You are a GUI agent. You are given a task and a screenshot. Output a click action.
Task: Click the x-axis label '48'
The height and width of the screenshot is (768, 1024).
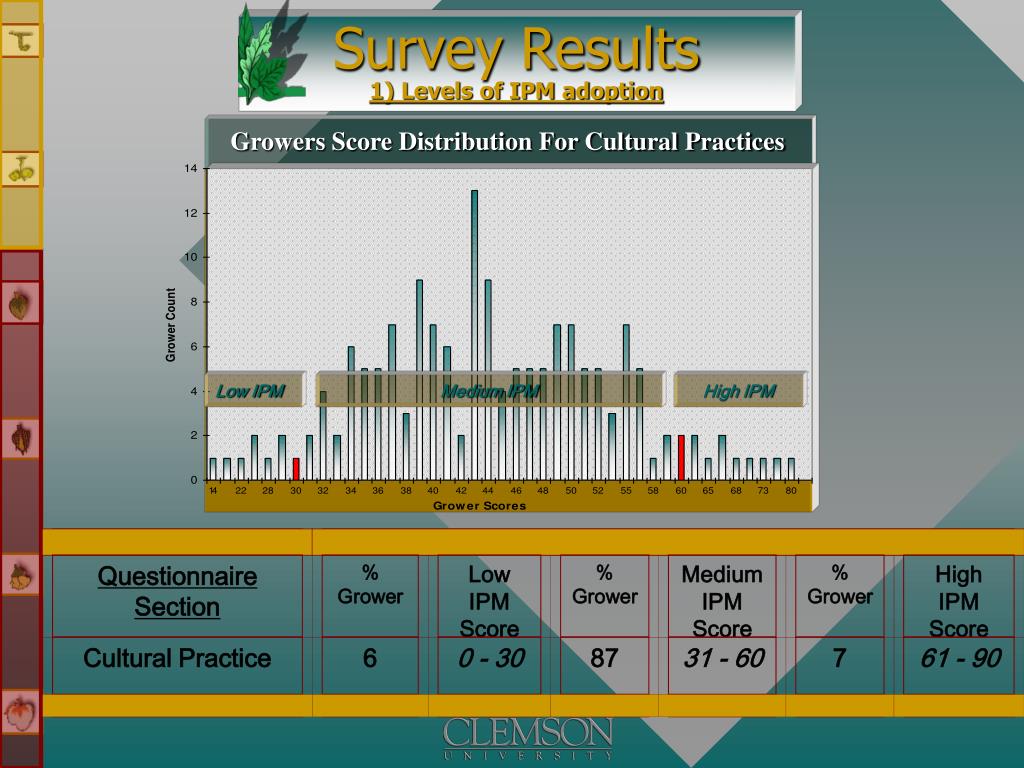543,490
